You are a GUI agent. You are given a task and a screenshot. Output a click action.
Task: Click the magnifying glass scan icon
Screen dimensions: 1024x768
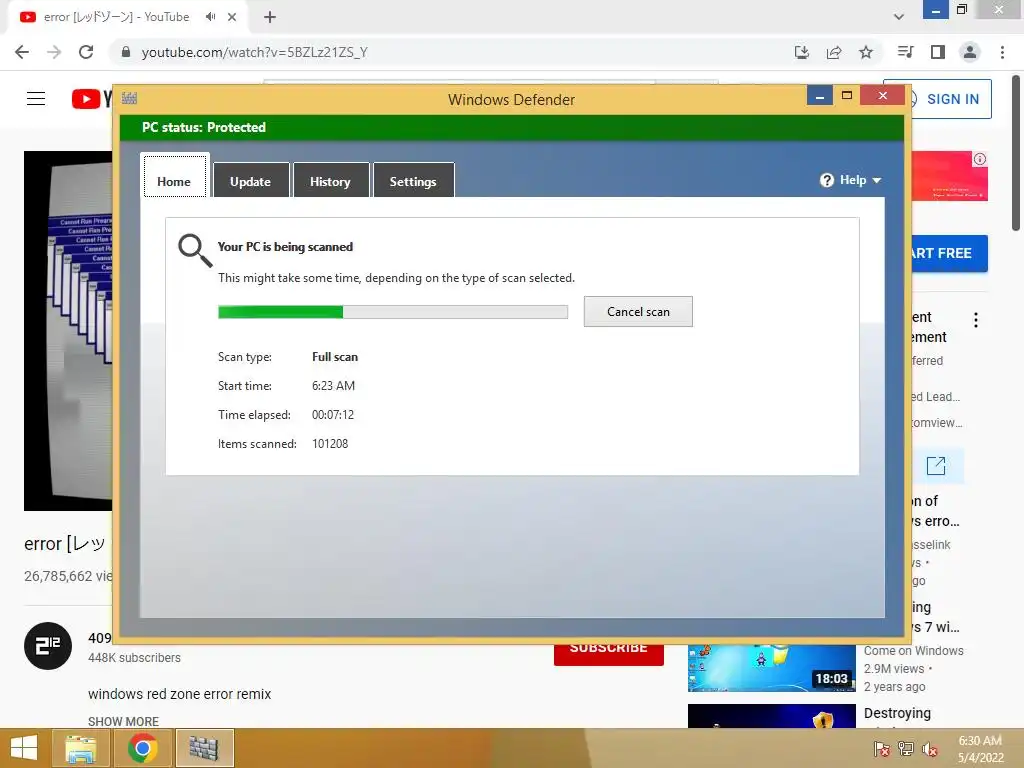coord(195,251)
